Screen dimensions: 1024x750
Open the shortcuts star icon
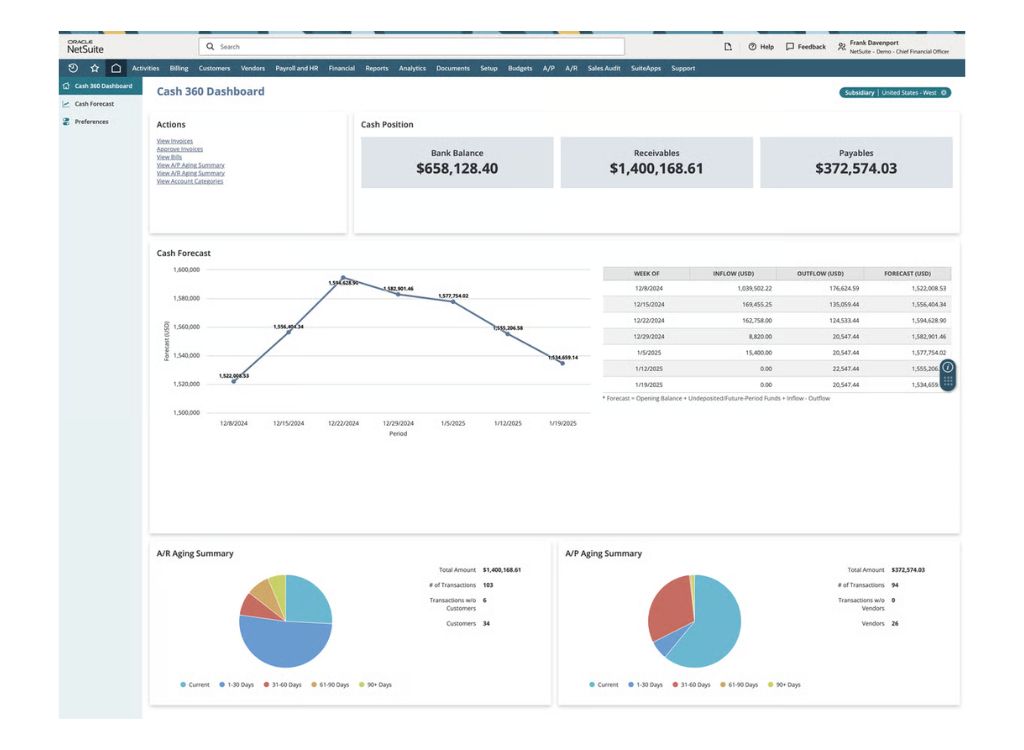[95, 68]
